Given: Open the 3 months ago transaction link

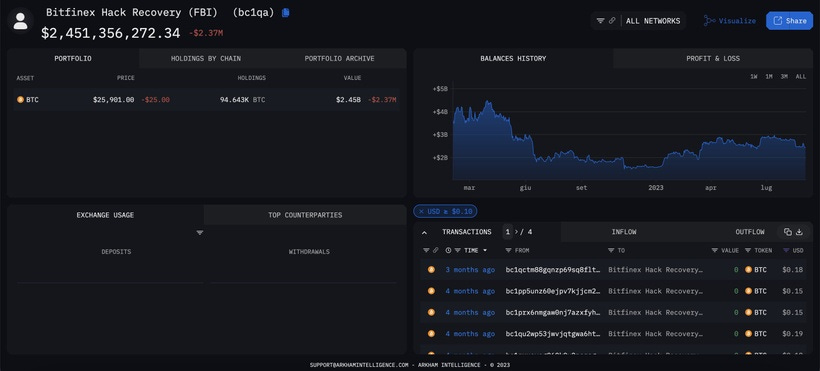Looking at the screenshot, I should [470, 270].
